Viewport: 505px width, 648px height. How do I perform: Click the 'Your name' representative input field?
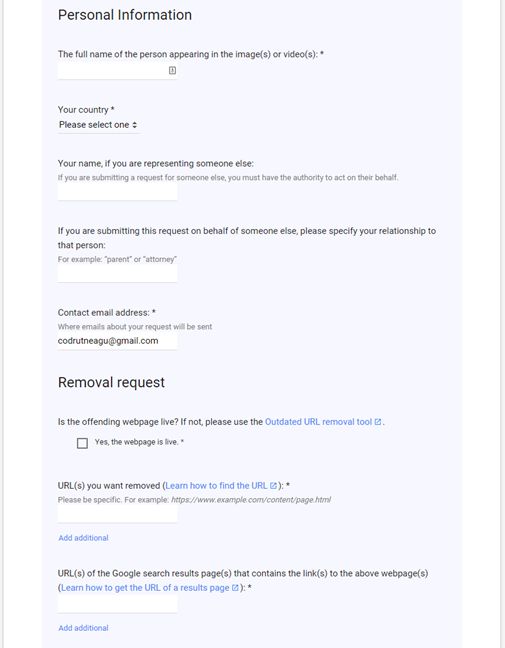click(117, 192)
